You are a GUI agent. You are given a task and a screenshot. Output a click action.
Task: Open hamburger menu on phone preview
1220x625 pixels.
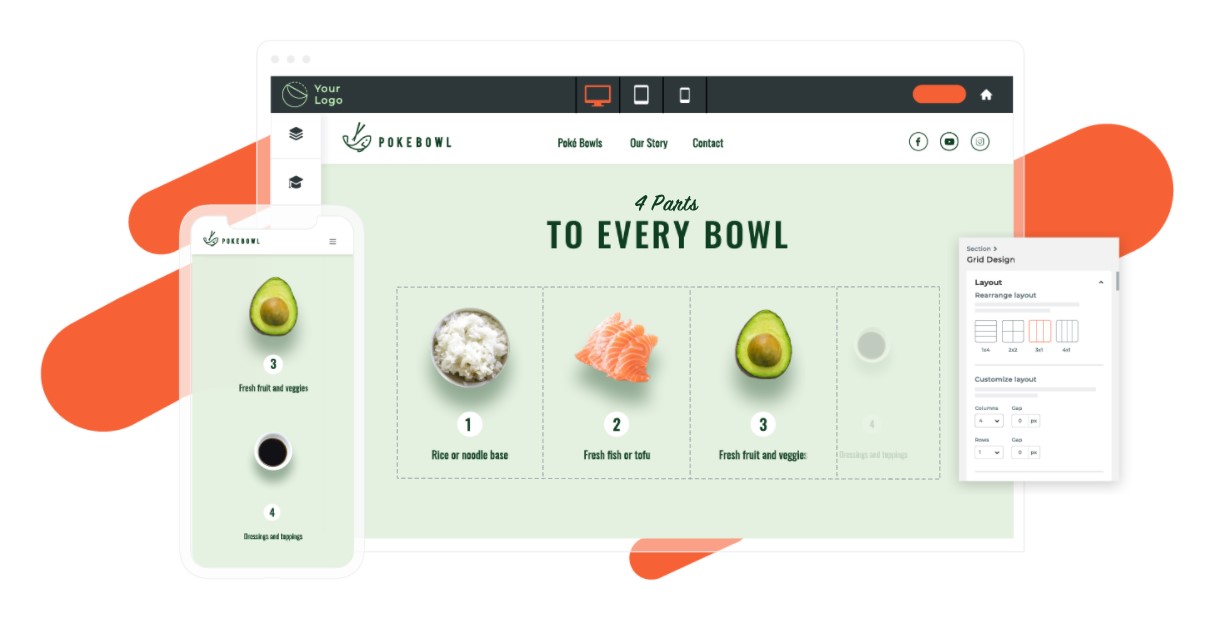point(333,241)
